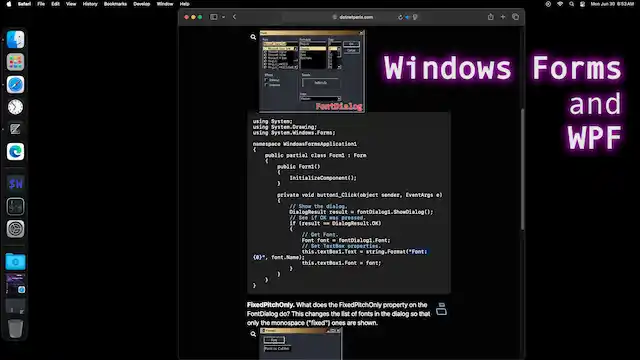The width and height of the screenshot is (640, 360).
Task: Launch Microsoft Edge from the Dock
Action: pos(16,152)
